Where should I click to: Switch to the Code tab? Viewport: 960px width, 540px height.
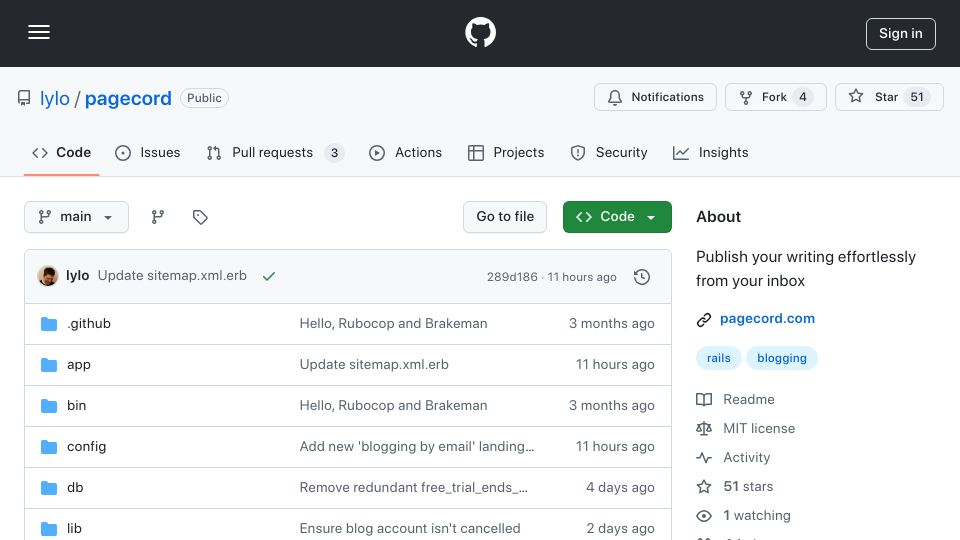click(x=61, y=152)
